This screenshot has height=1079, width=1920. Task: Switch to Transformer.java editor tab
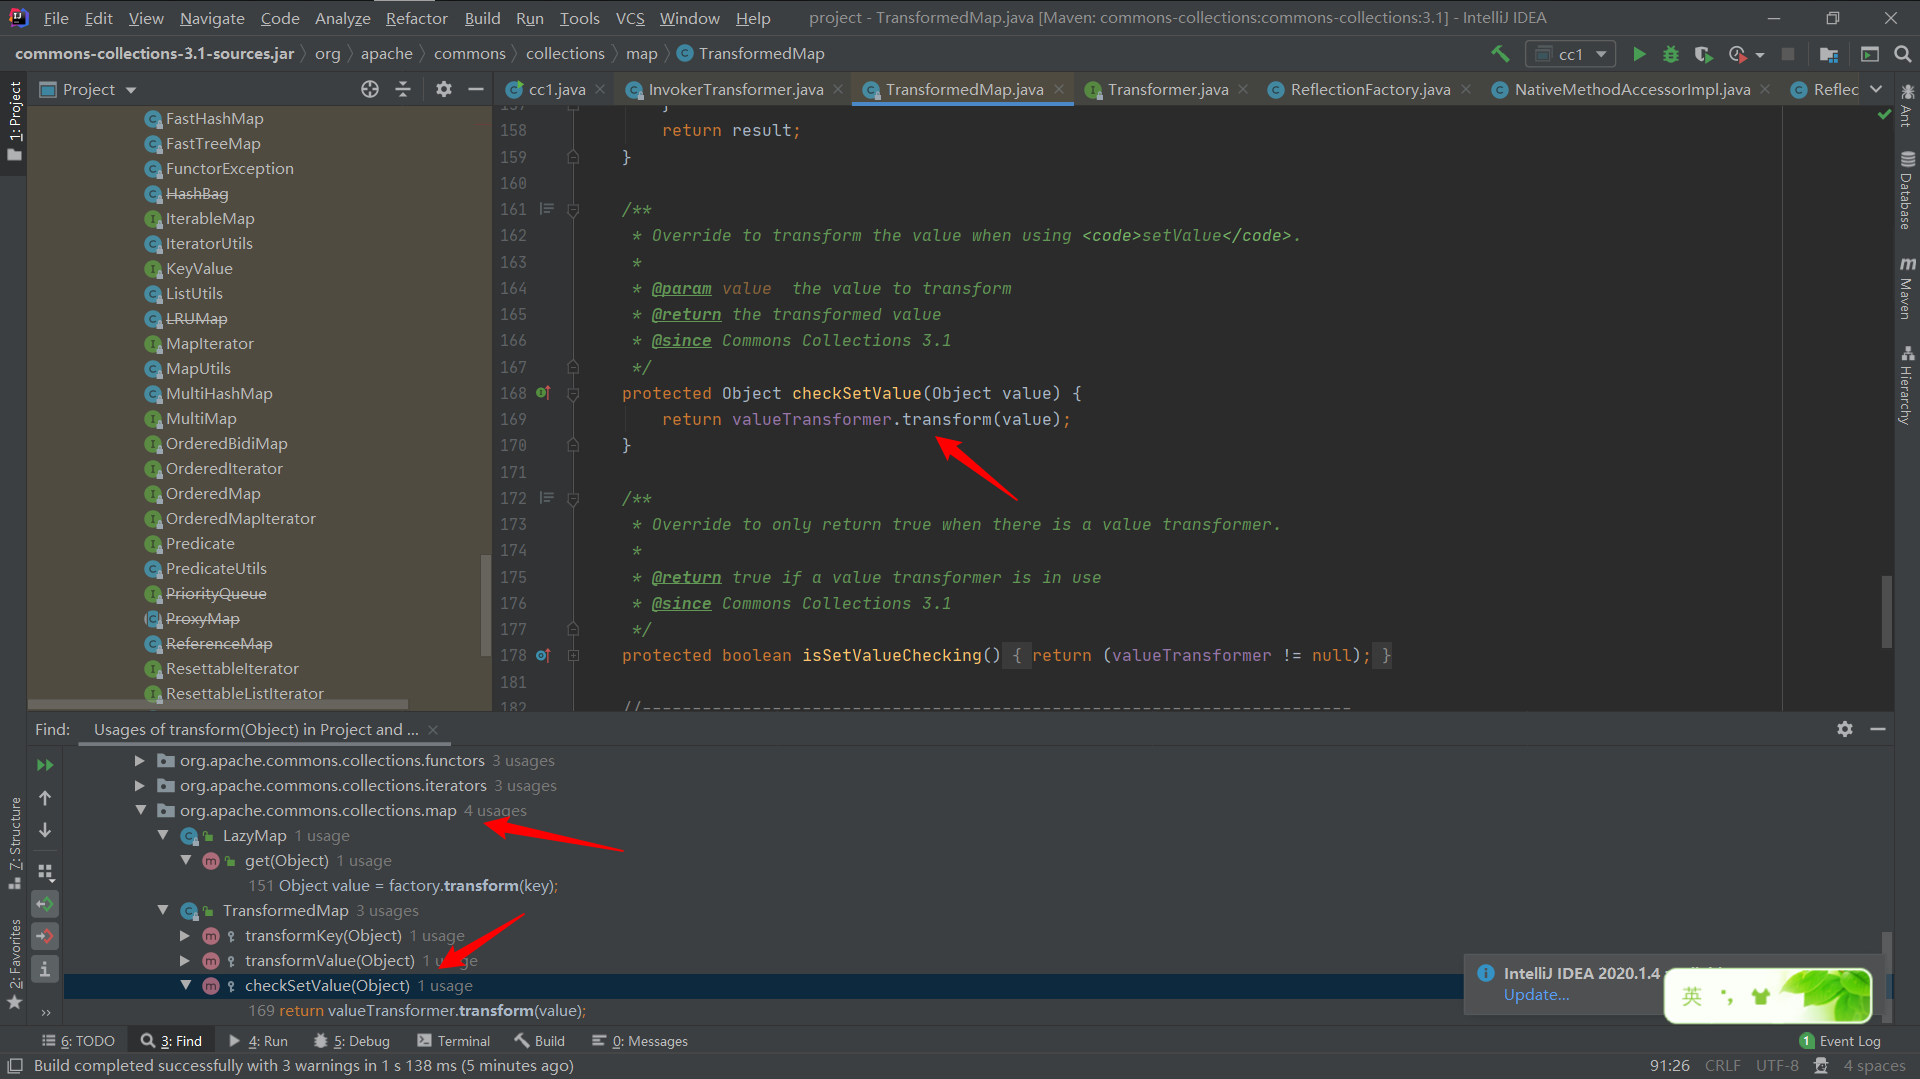click(1167, 89)
